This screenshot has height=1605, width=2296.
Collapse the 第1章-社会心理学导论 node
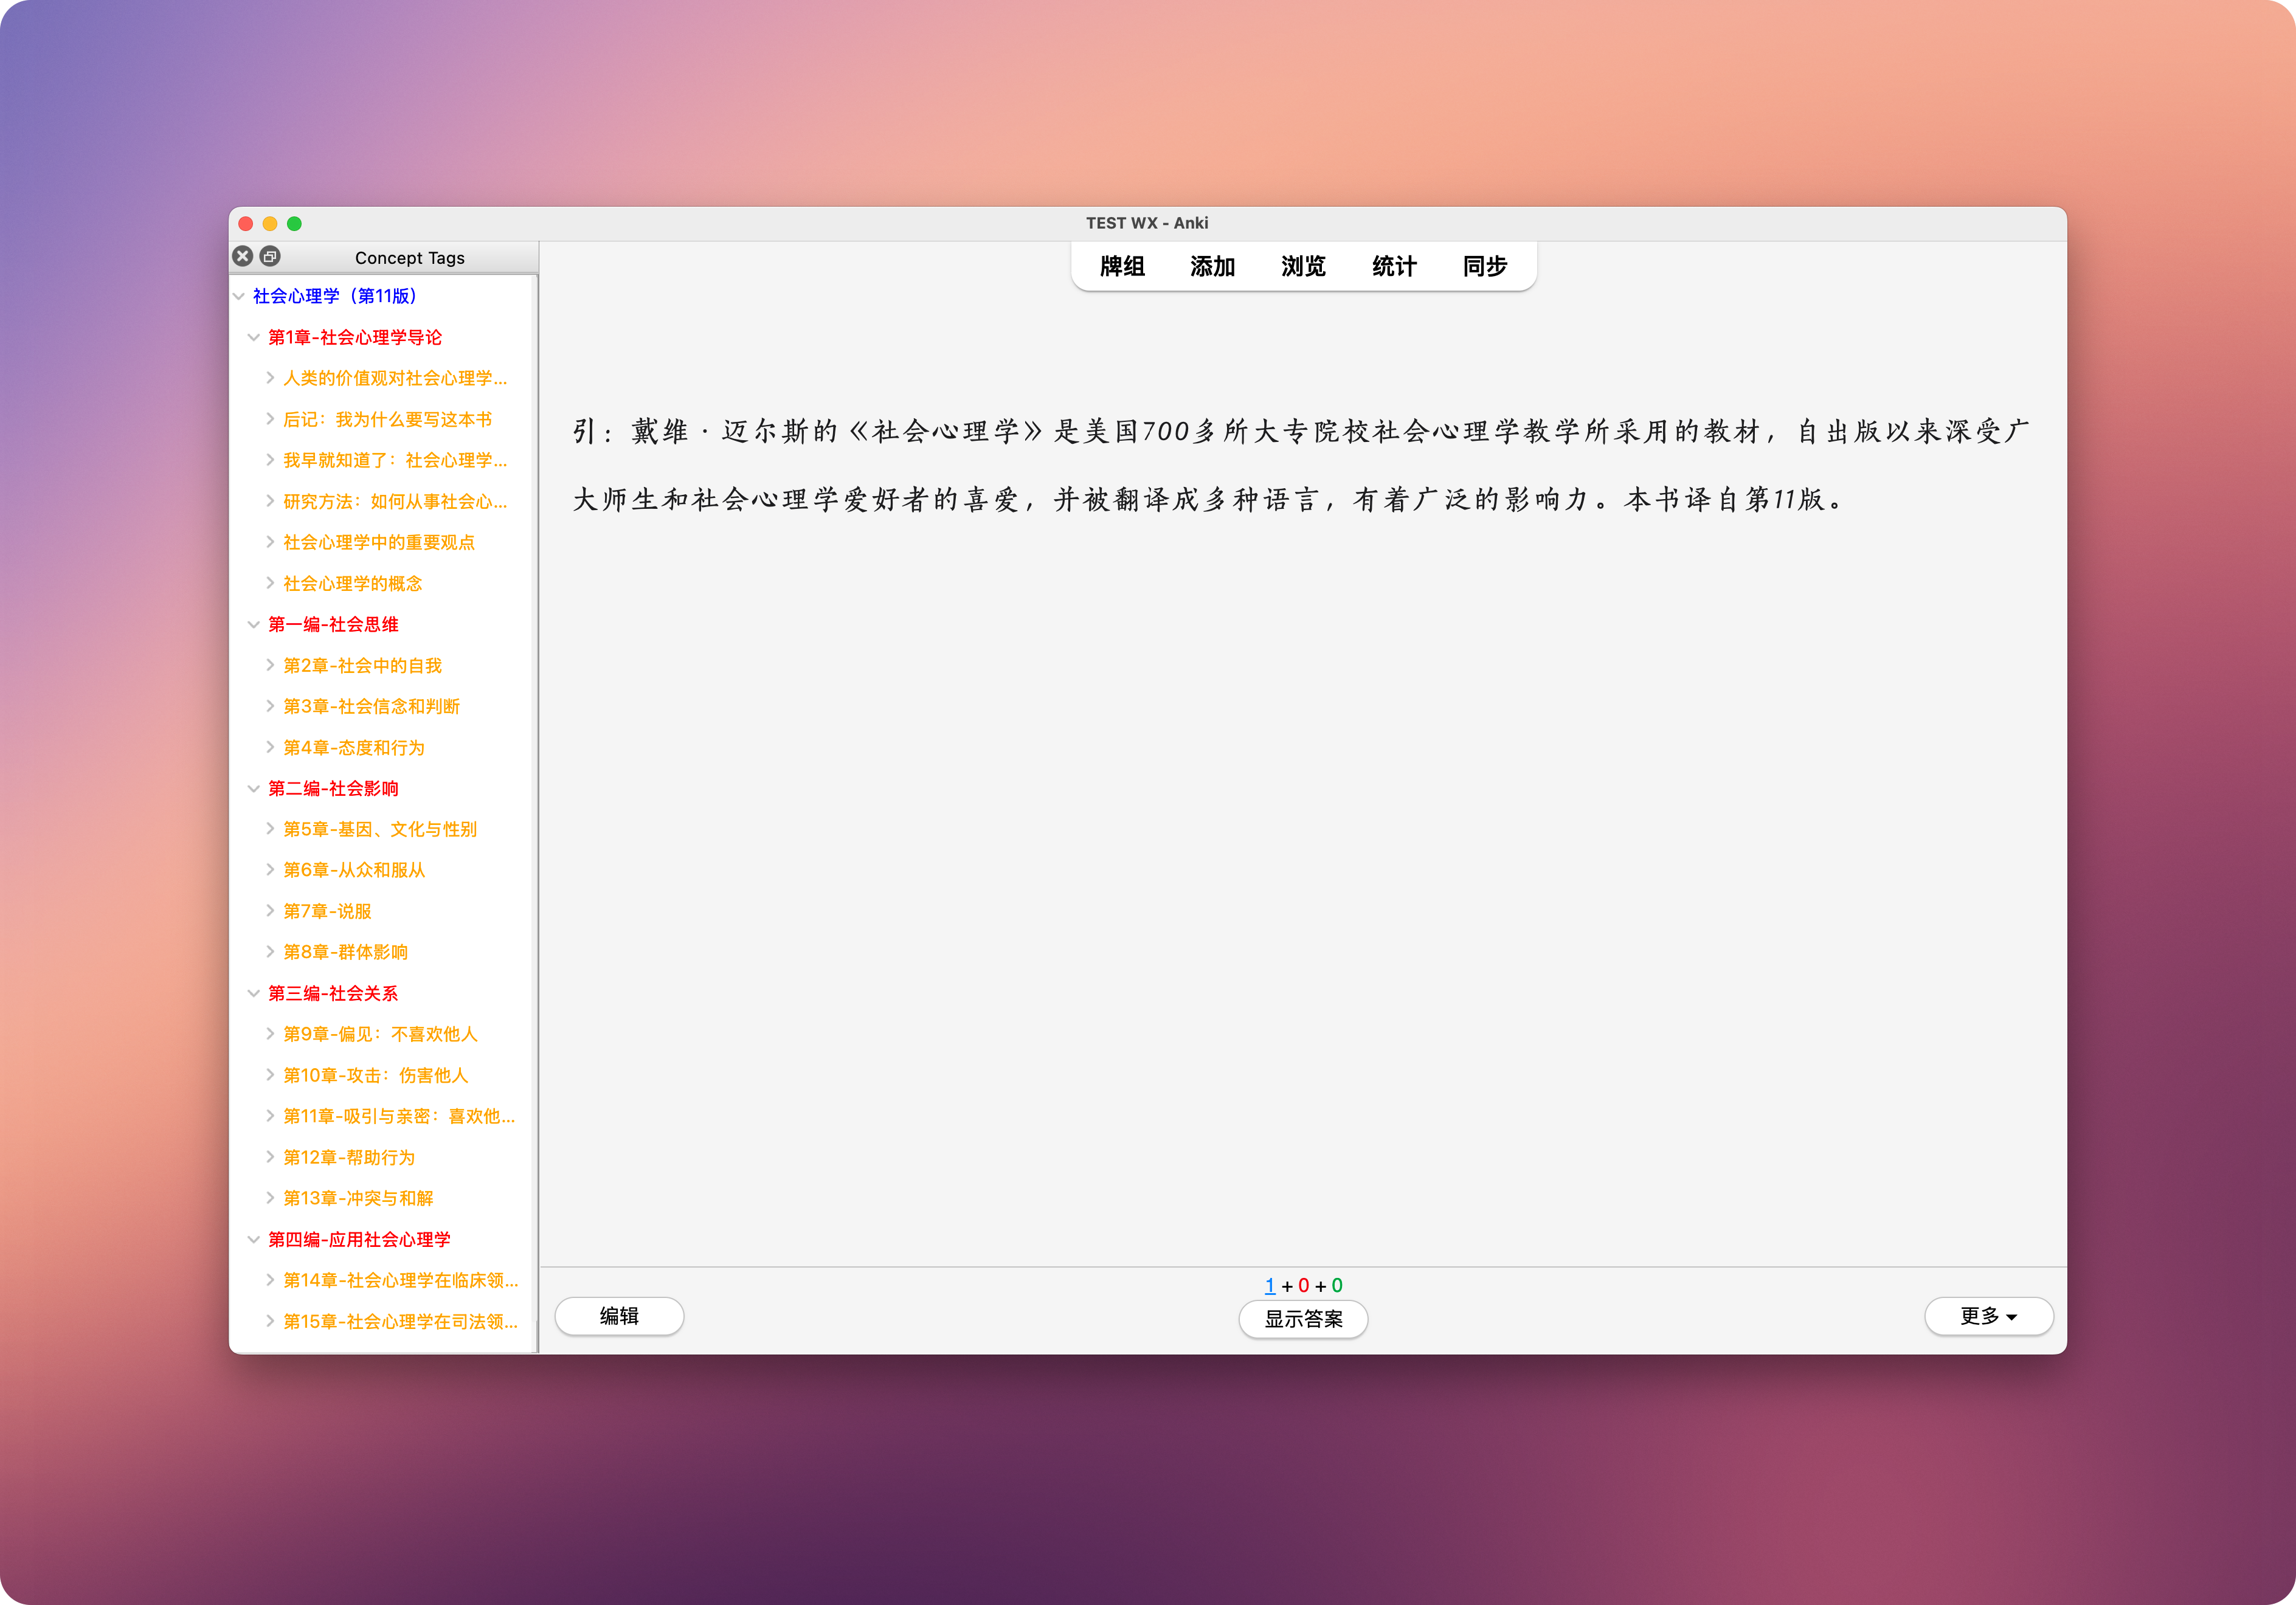(254, 337)
